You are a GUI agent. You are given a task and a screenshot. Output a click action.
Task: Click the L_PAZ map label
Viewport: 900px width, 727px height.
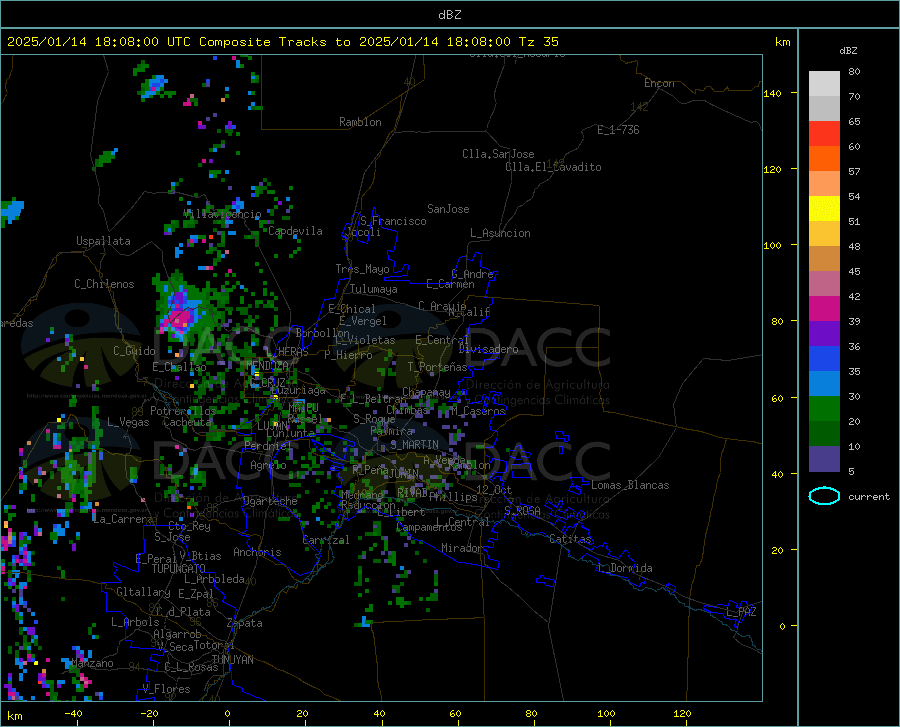[x=741, y=612]
